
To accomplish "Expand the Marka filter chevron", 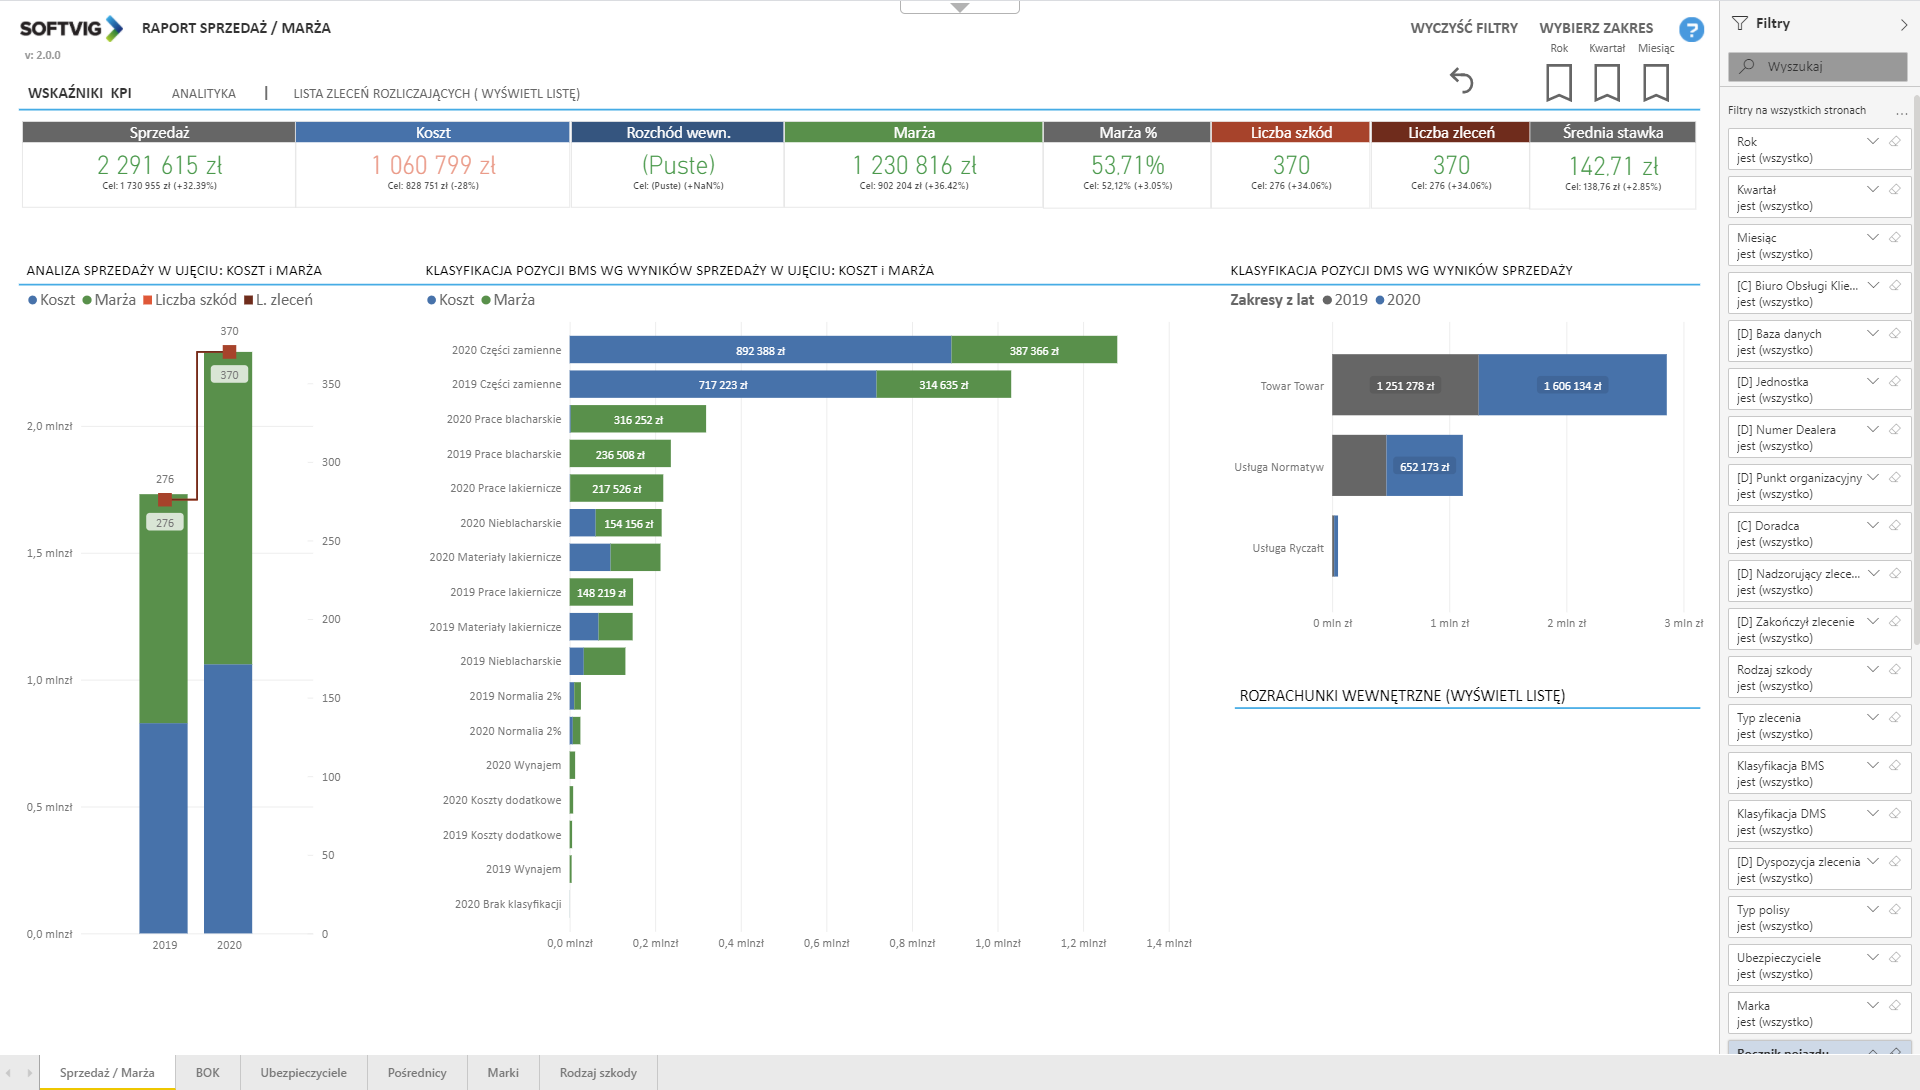I will pyautogui.click(x=1872, y=1005).
